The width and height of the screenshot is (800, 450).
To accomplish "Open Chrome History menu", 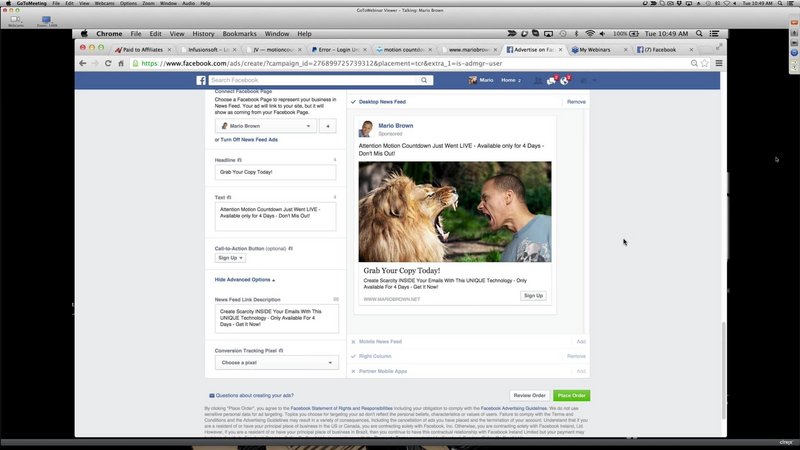I will coord(203,34).
